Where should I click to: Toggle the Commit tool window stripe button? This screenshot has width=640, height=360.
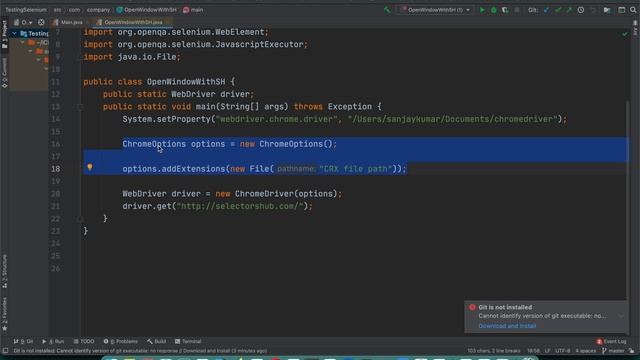pyautogui.click(x=4, y=73)
